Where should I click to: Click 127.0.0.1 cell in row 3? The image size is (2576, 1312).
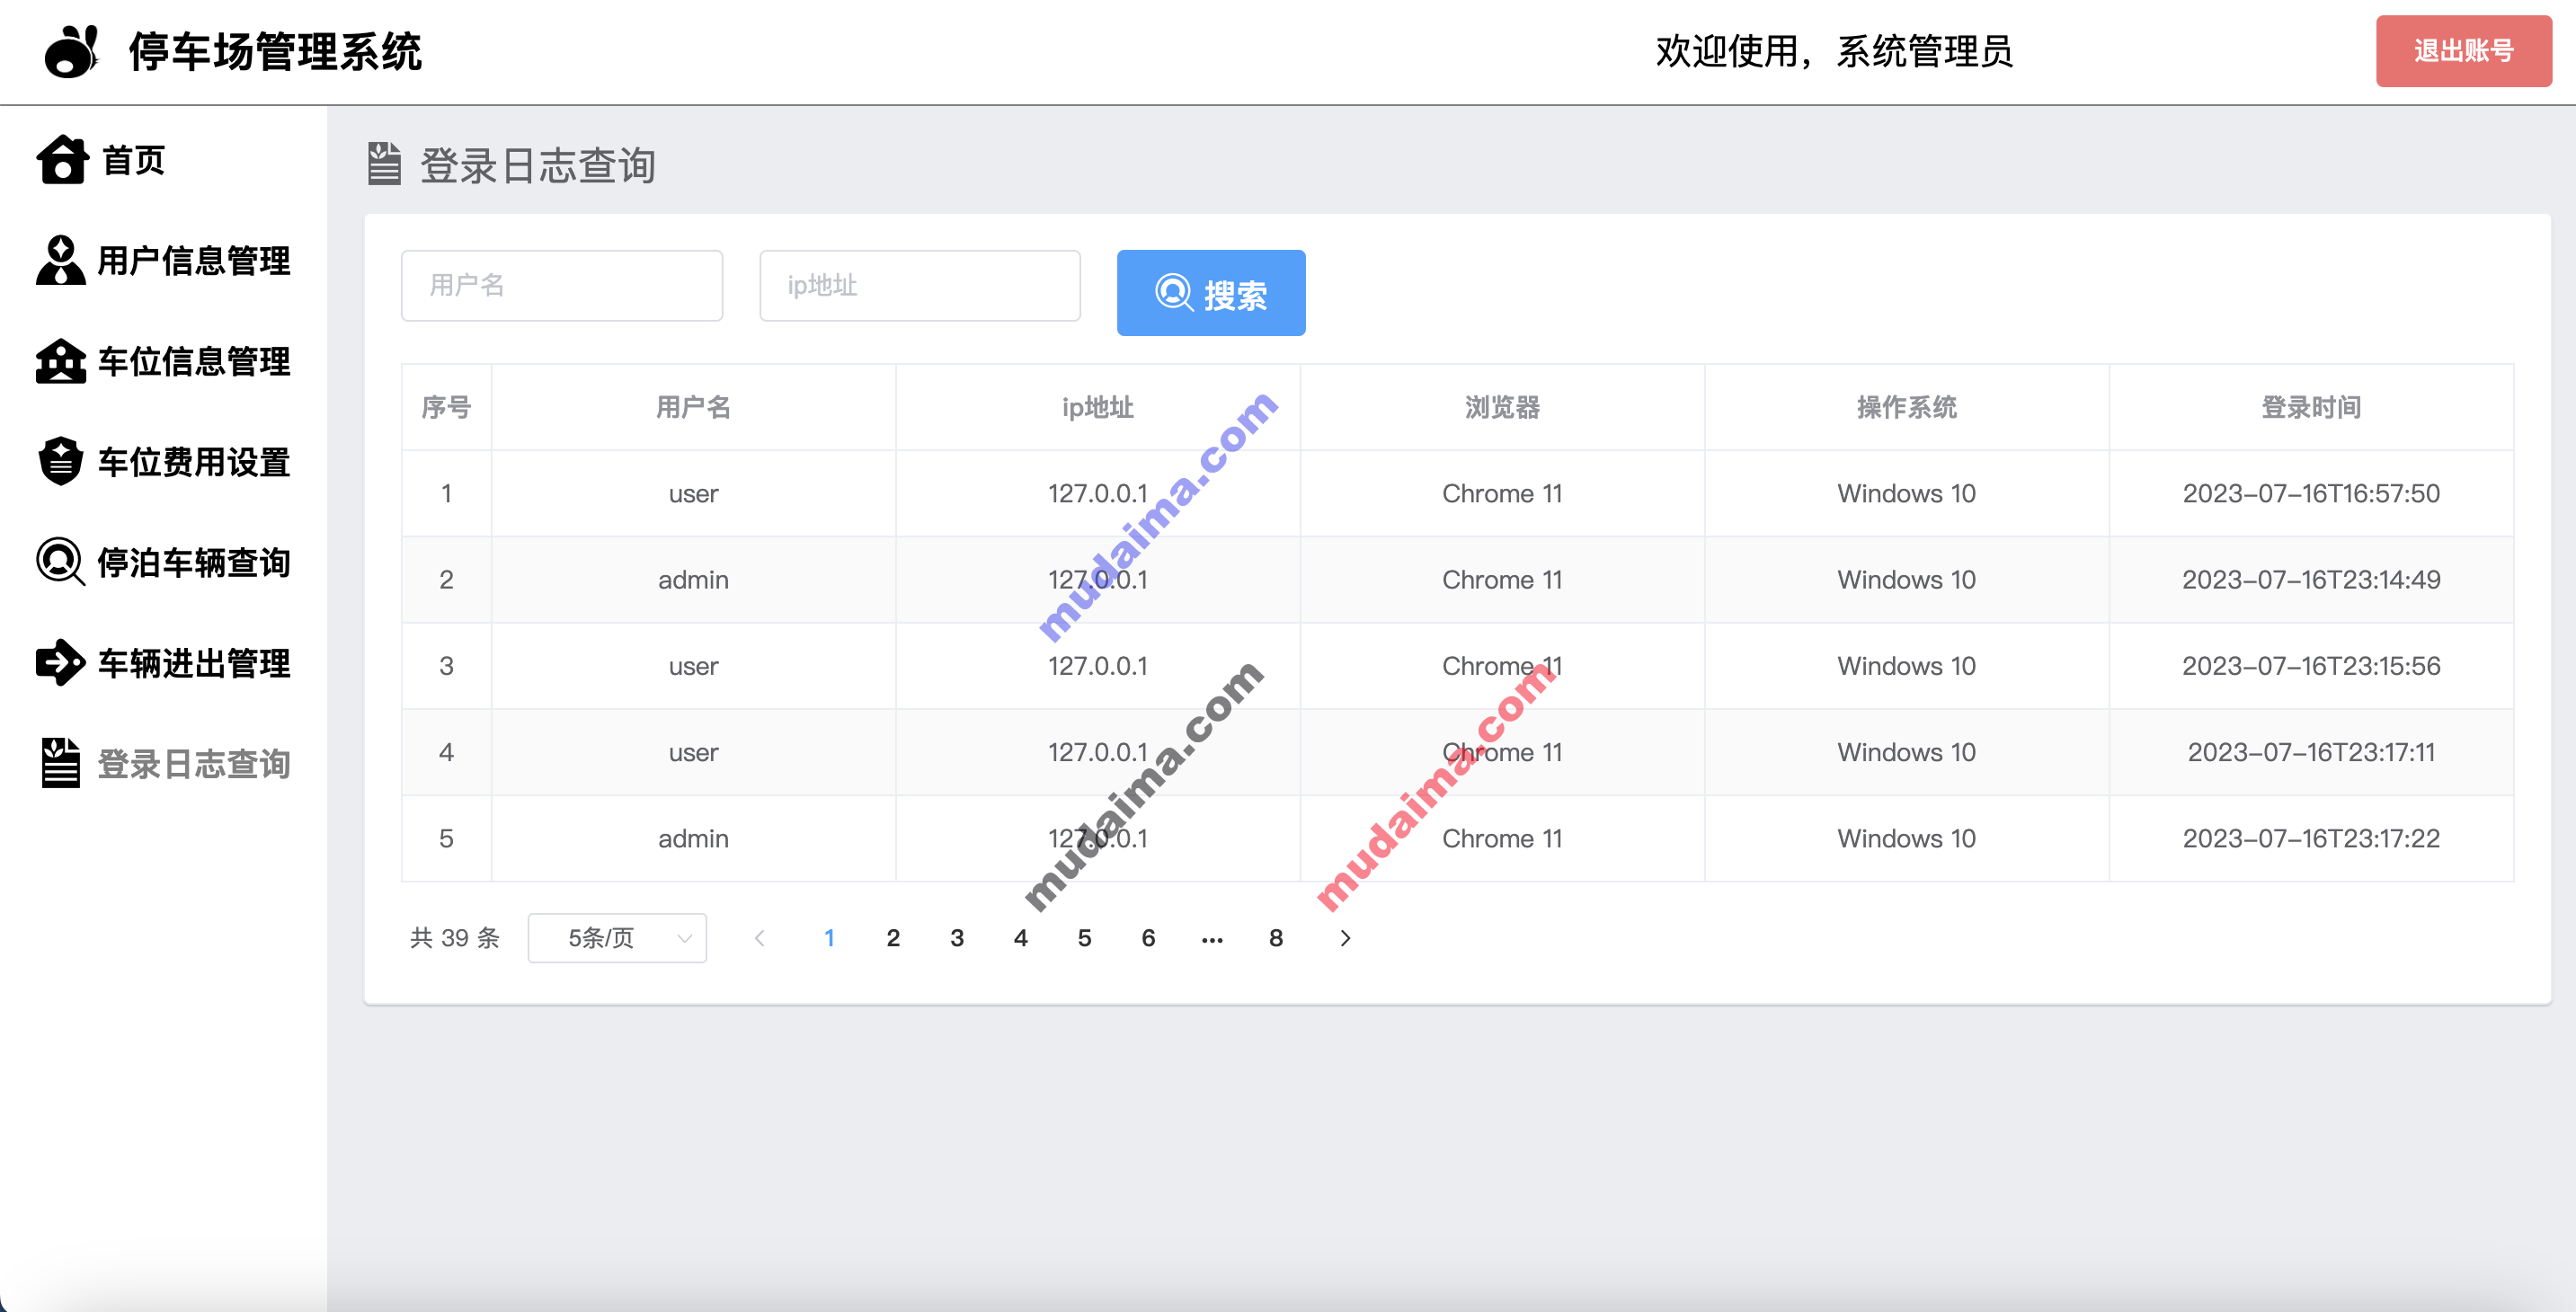click(1097, 666)
